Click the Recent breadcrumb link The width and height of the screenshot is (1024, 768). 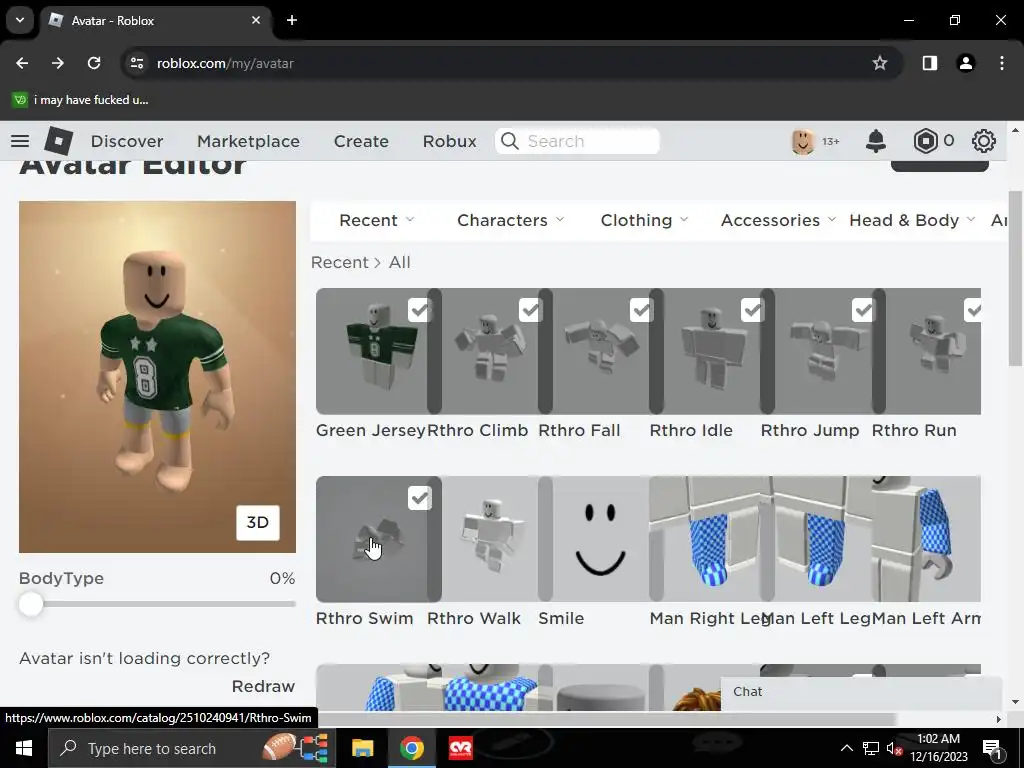click(340, 263)
